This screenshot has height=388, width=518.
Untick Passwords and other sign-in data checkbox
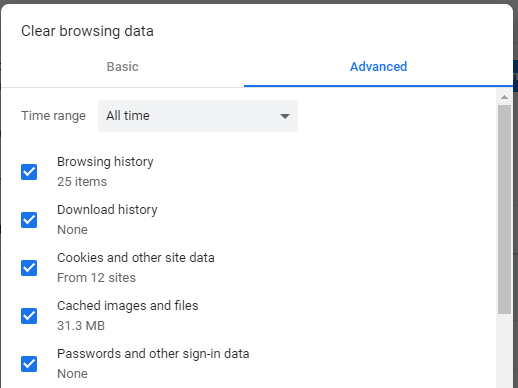tap(29, 364)
